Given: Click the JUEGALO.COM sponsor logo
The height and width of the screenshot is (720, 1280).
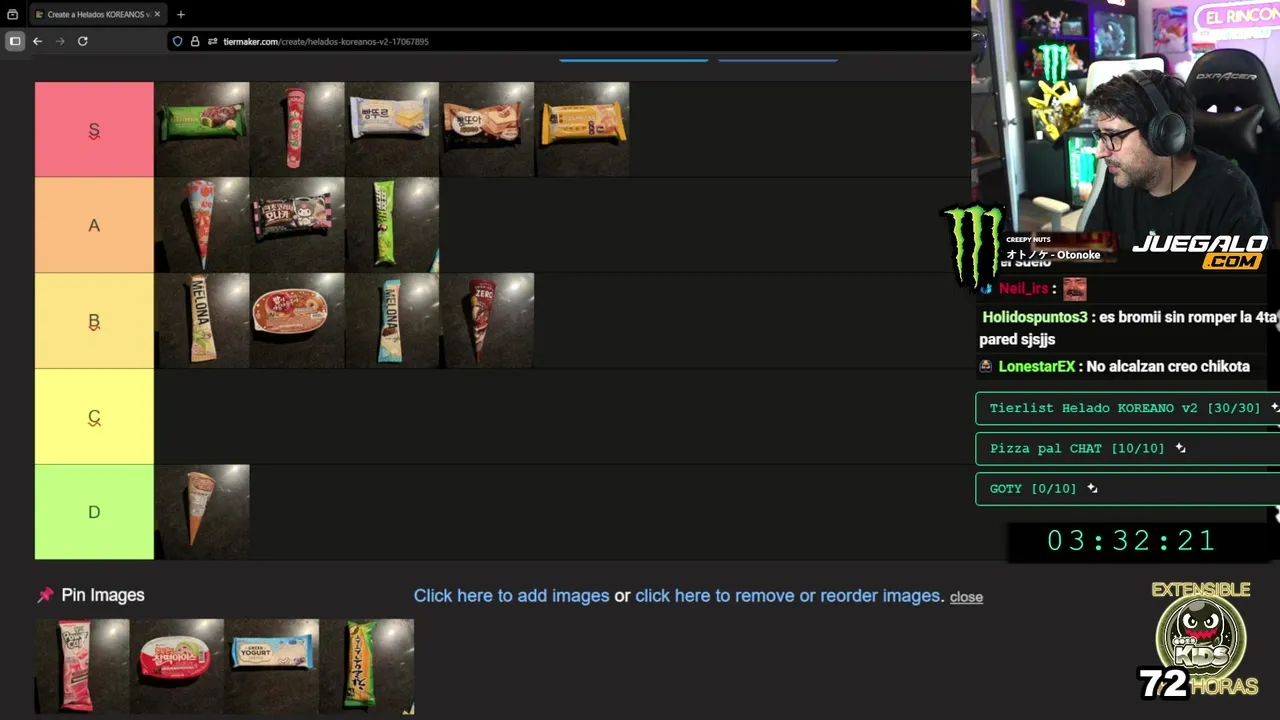Looking at the screenshot, I should click(x=1200, y=250).
